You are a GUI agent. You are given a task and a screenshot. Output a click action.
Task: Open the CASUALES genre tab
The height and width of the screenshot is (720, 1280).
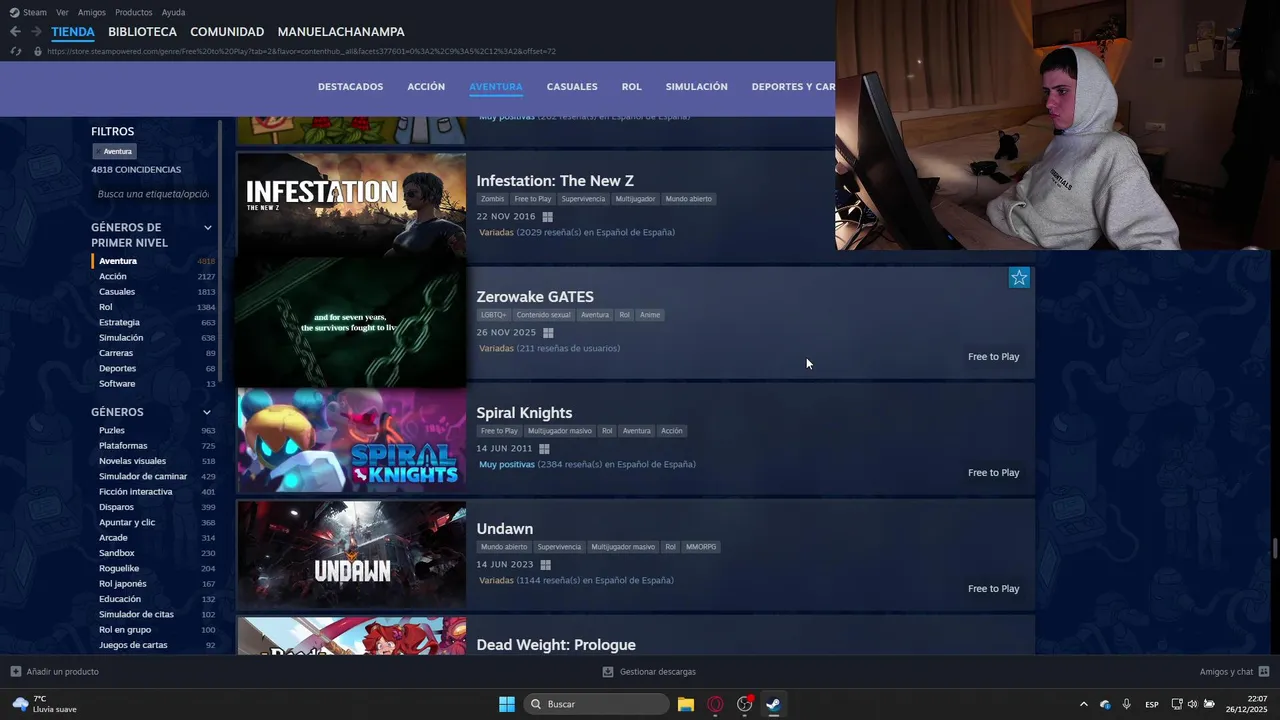point(572,87)
